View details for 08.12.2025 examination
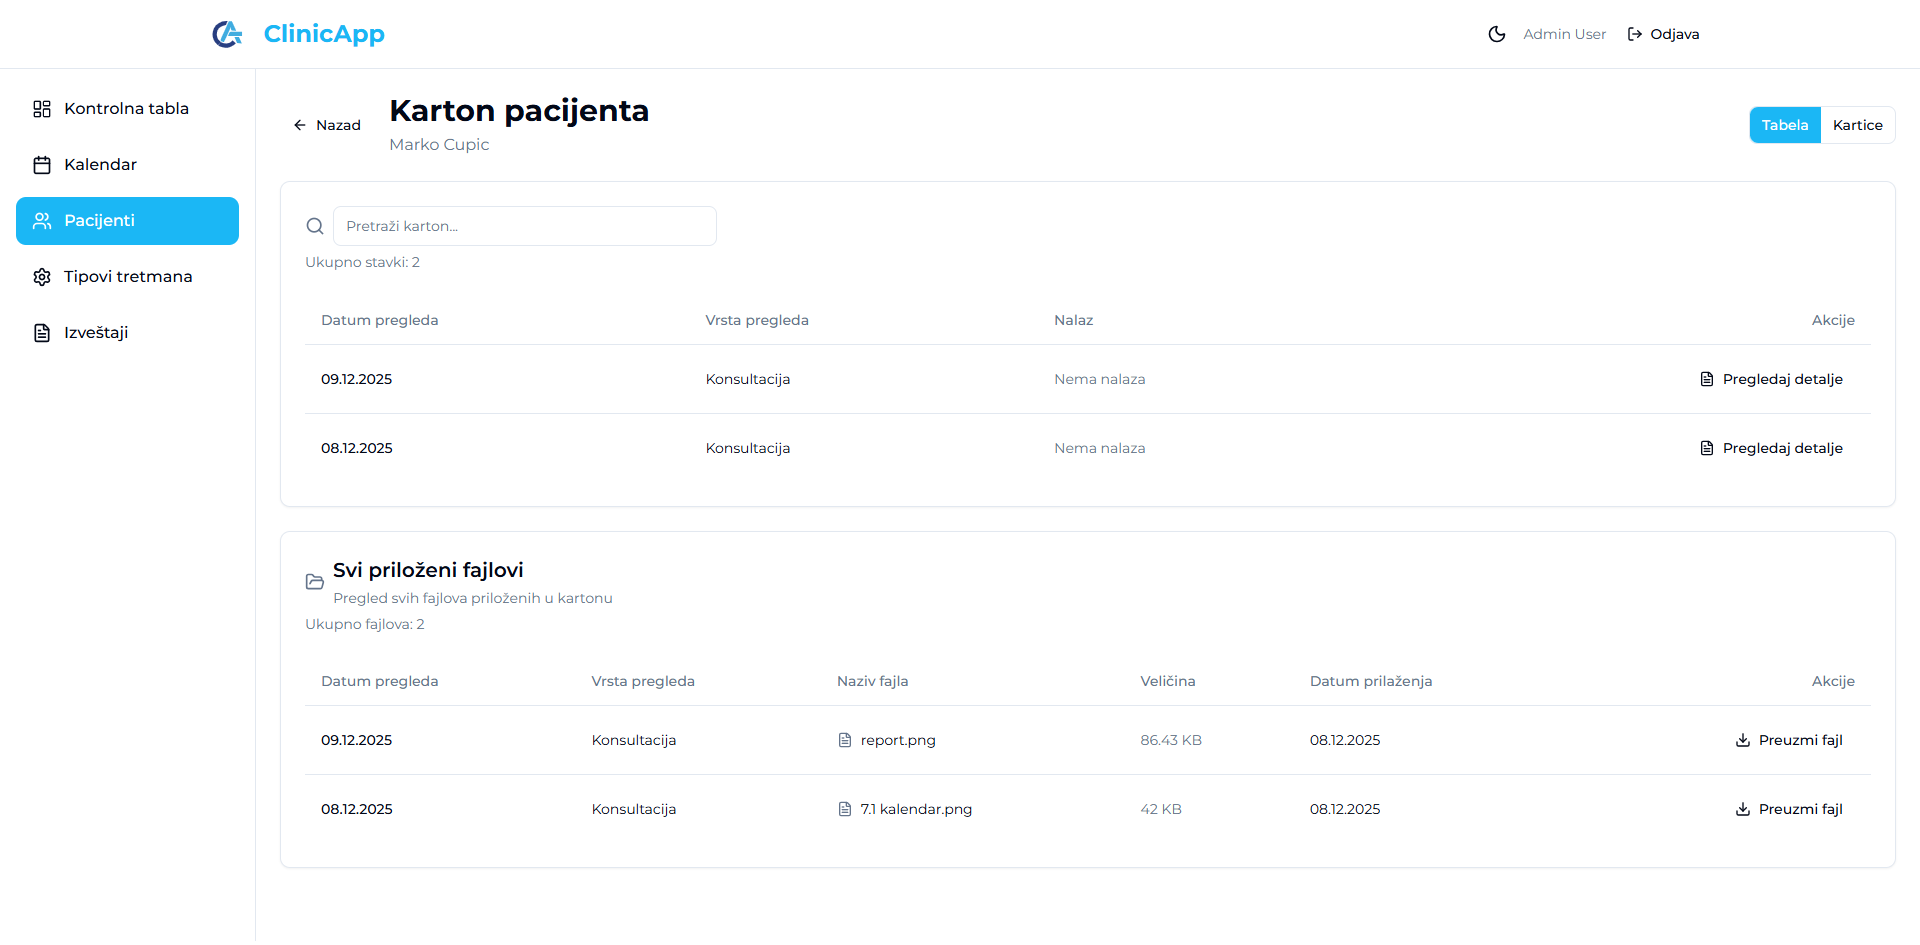This screenshot has width=1920, height=945. [x=1771, y=448]
